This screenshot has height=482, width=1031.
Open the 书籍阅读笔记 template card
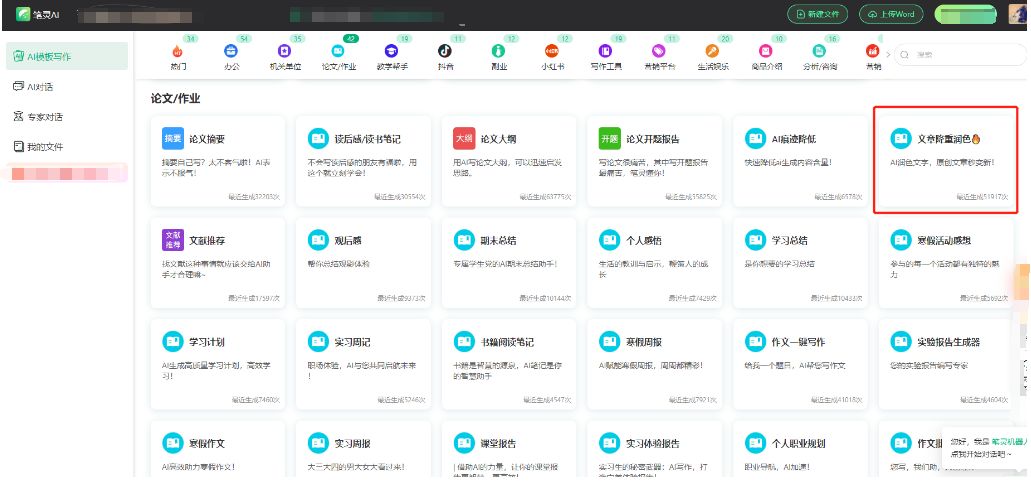coord(509,364)
